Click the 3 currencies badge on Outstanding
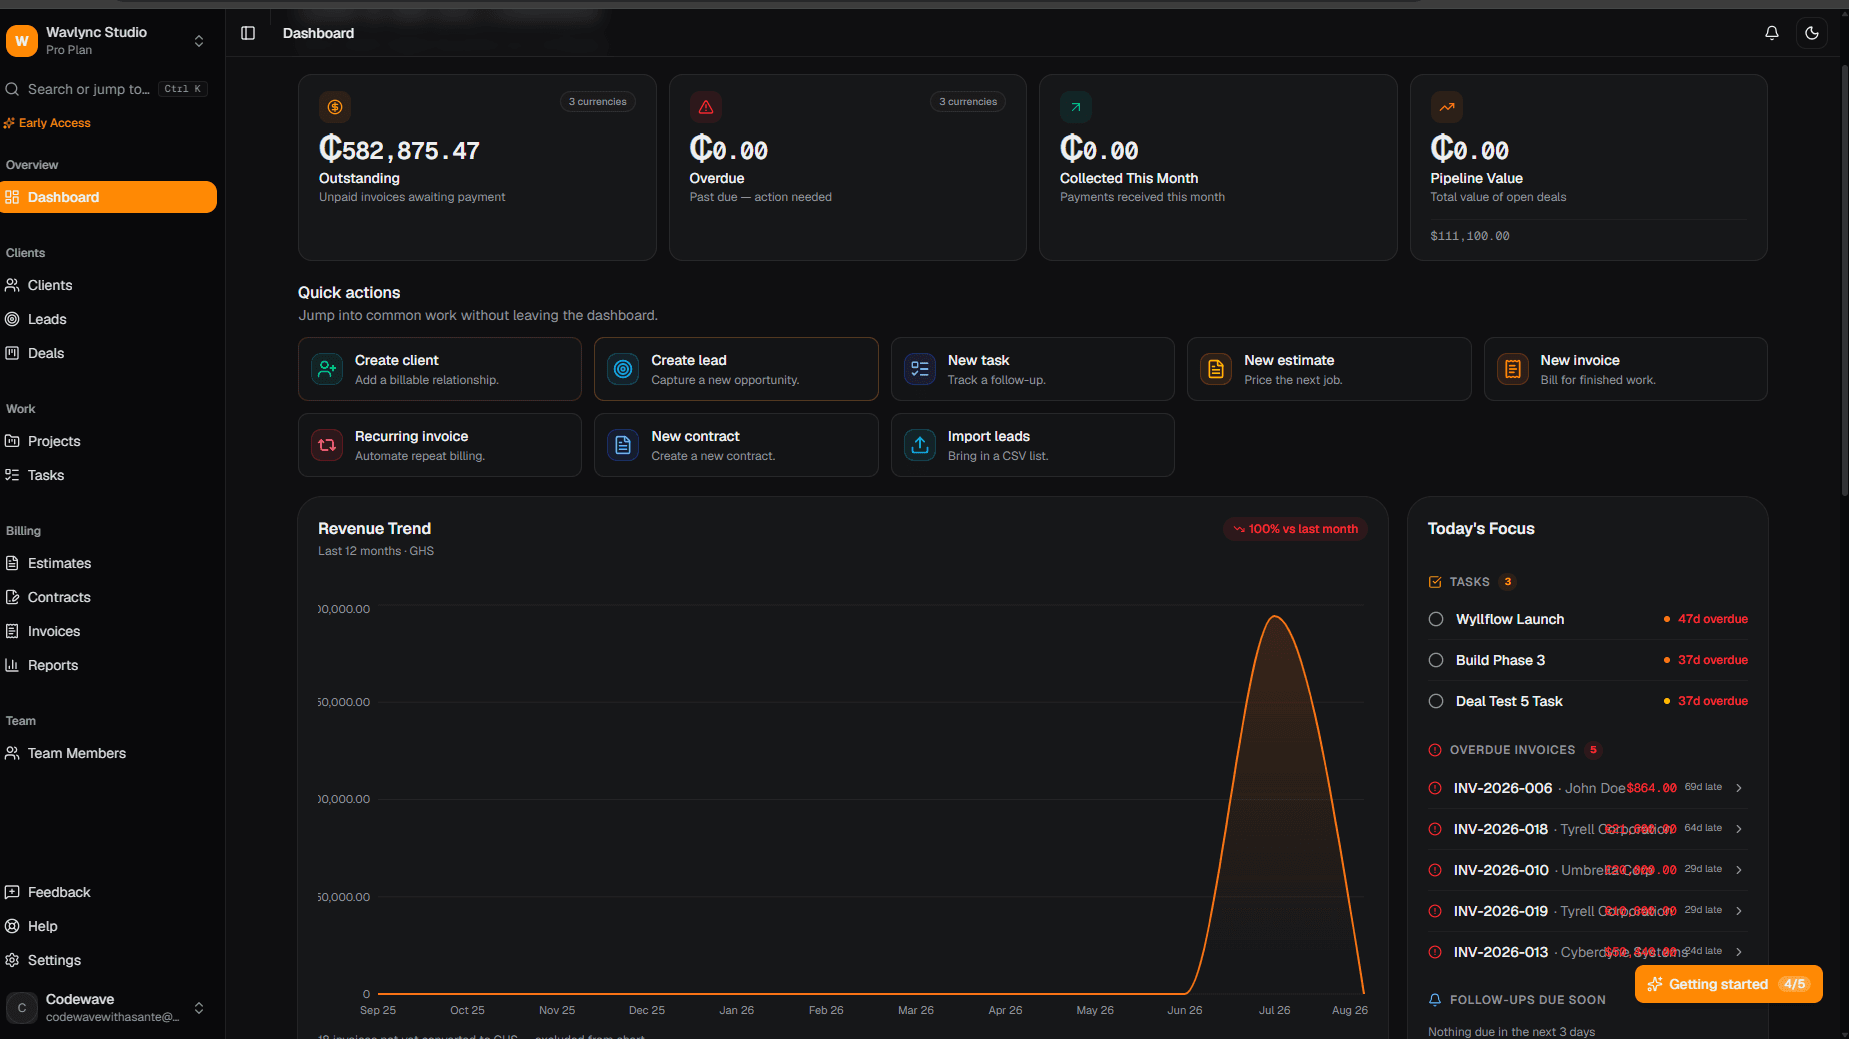This screenshot has height=1039, width=1849. 598,102
